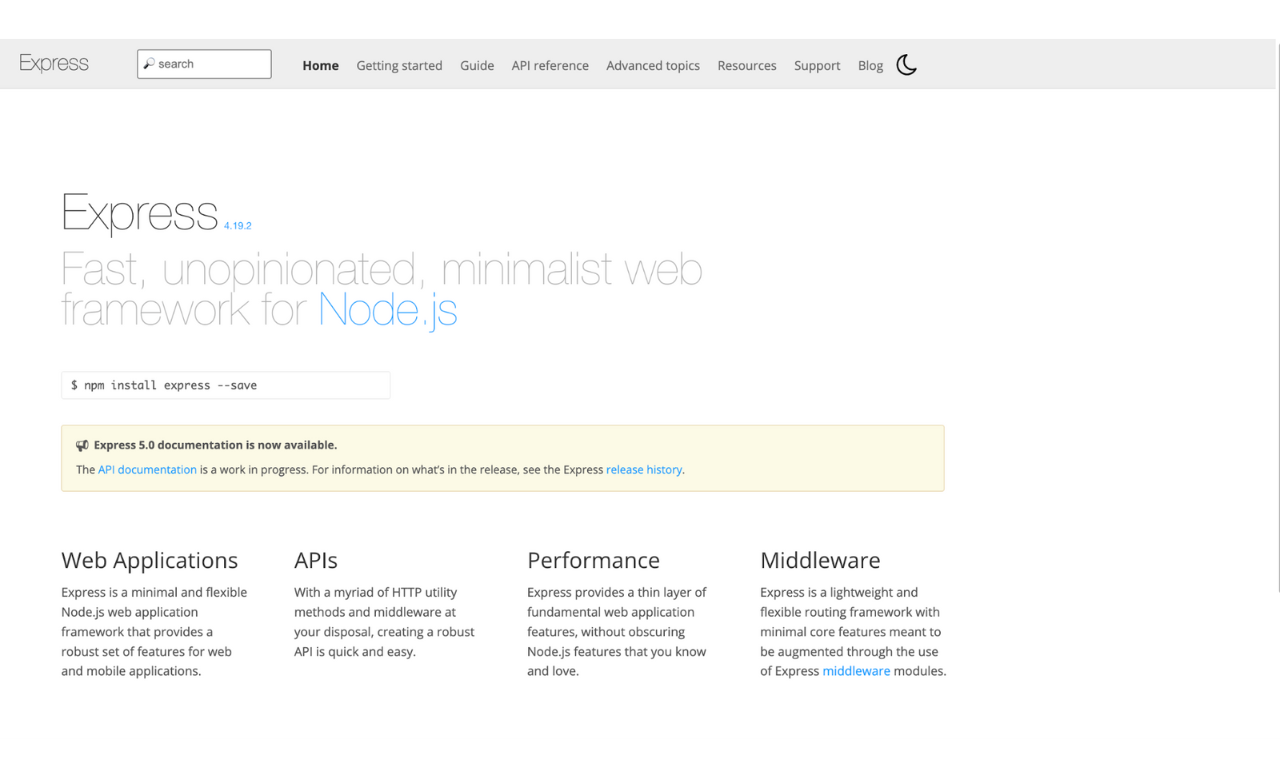1280x780 pixels.
Task: Open the Guide menu
Action: [477, 65]
